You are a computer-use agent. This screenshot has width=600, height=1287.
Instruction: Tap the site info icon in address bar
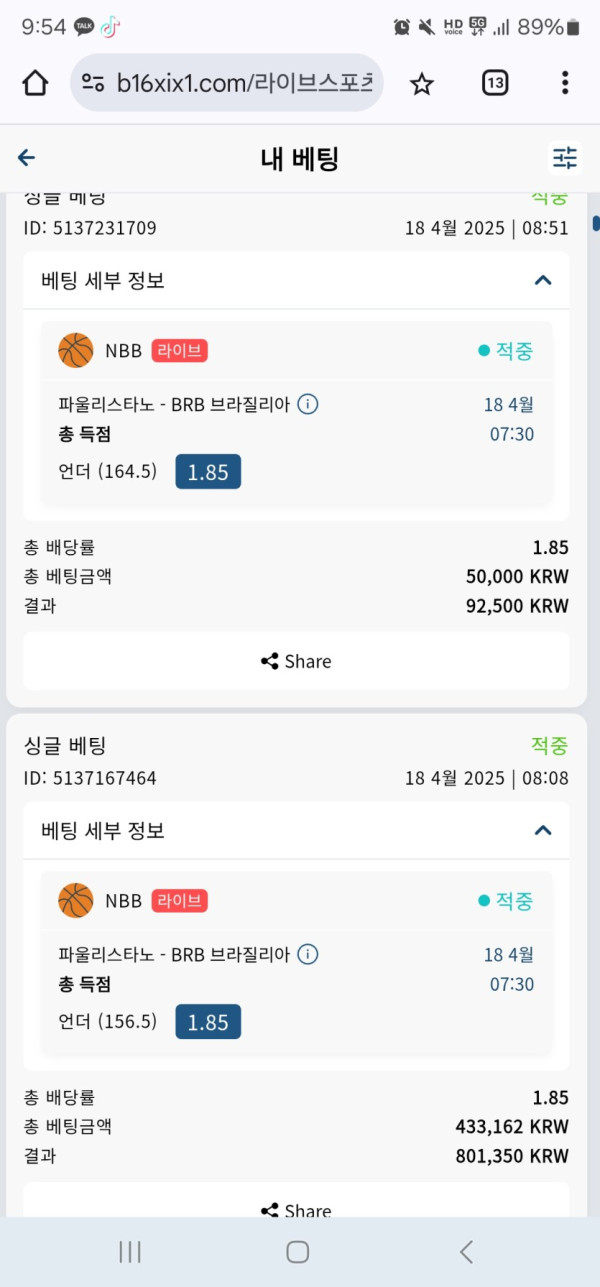[x=93, y=83]
